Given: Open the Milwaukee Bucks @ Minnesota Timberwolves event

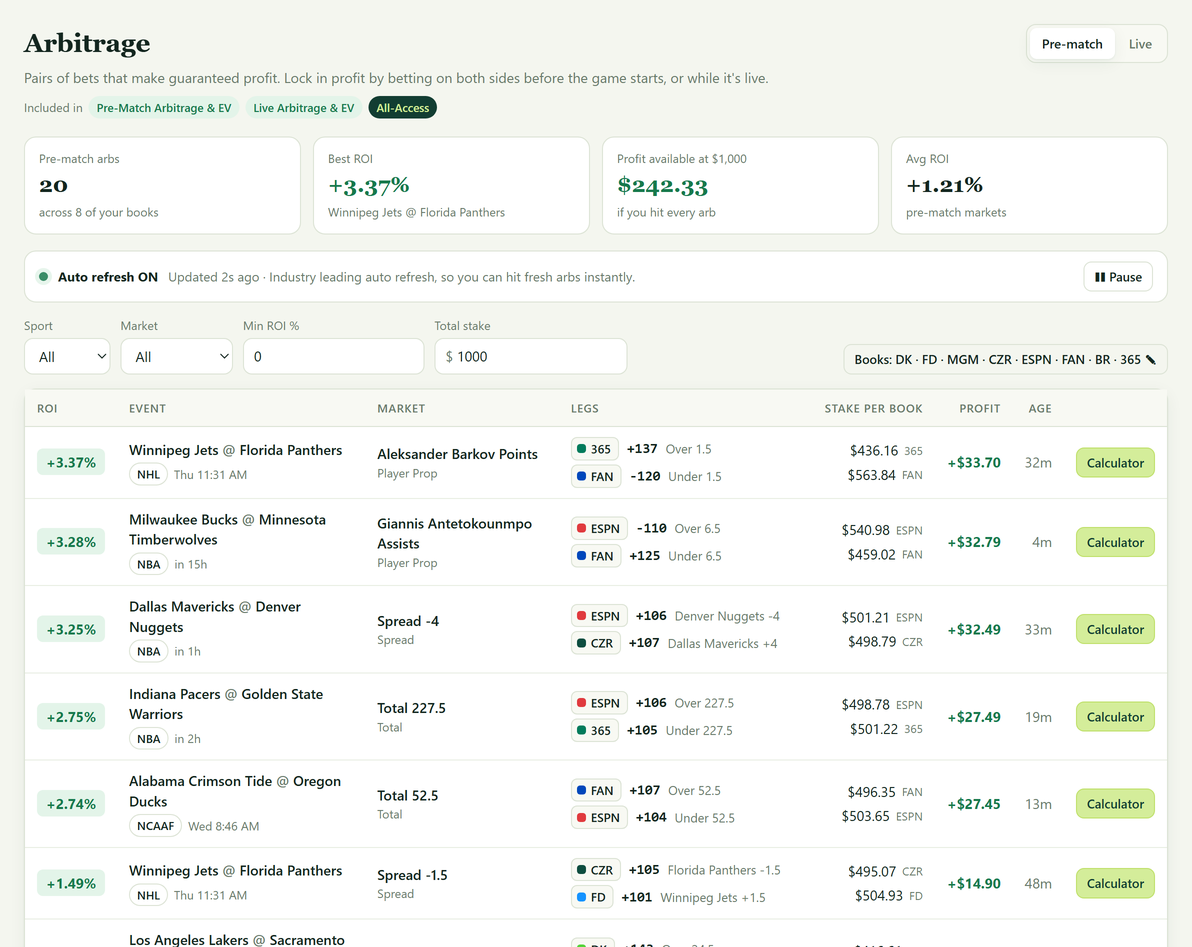Looking at the screenshot, I should pyautogui.click(x=227, y=530).
